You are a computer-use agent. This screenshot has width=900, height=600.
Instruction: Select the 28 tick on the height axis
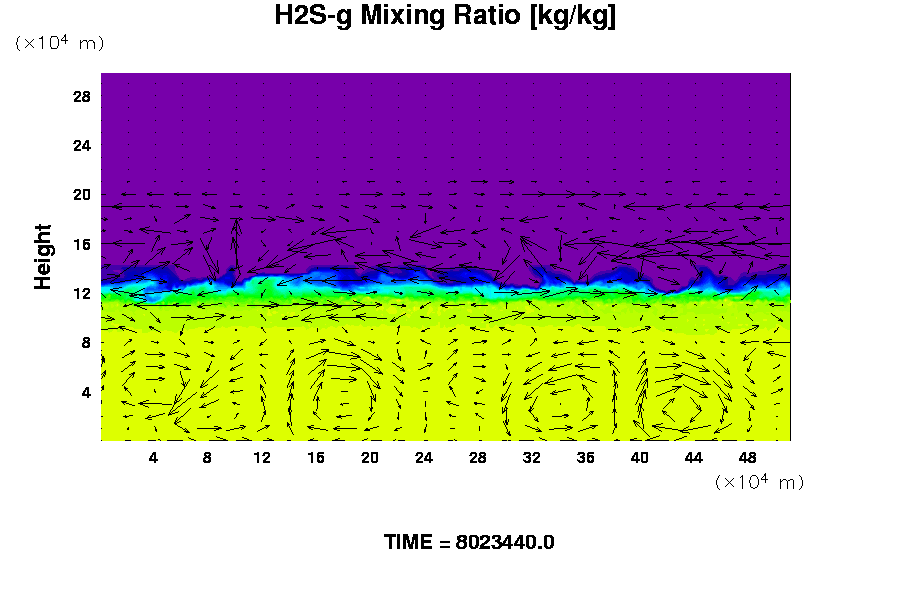pos(81,97)
